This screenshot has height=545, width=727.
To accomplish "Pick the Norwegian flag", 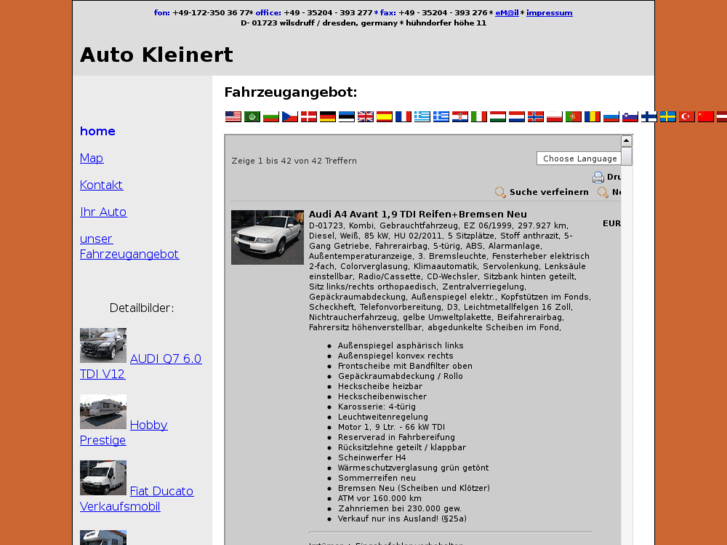I will [536, 116].
